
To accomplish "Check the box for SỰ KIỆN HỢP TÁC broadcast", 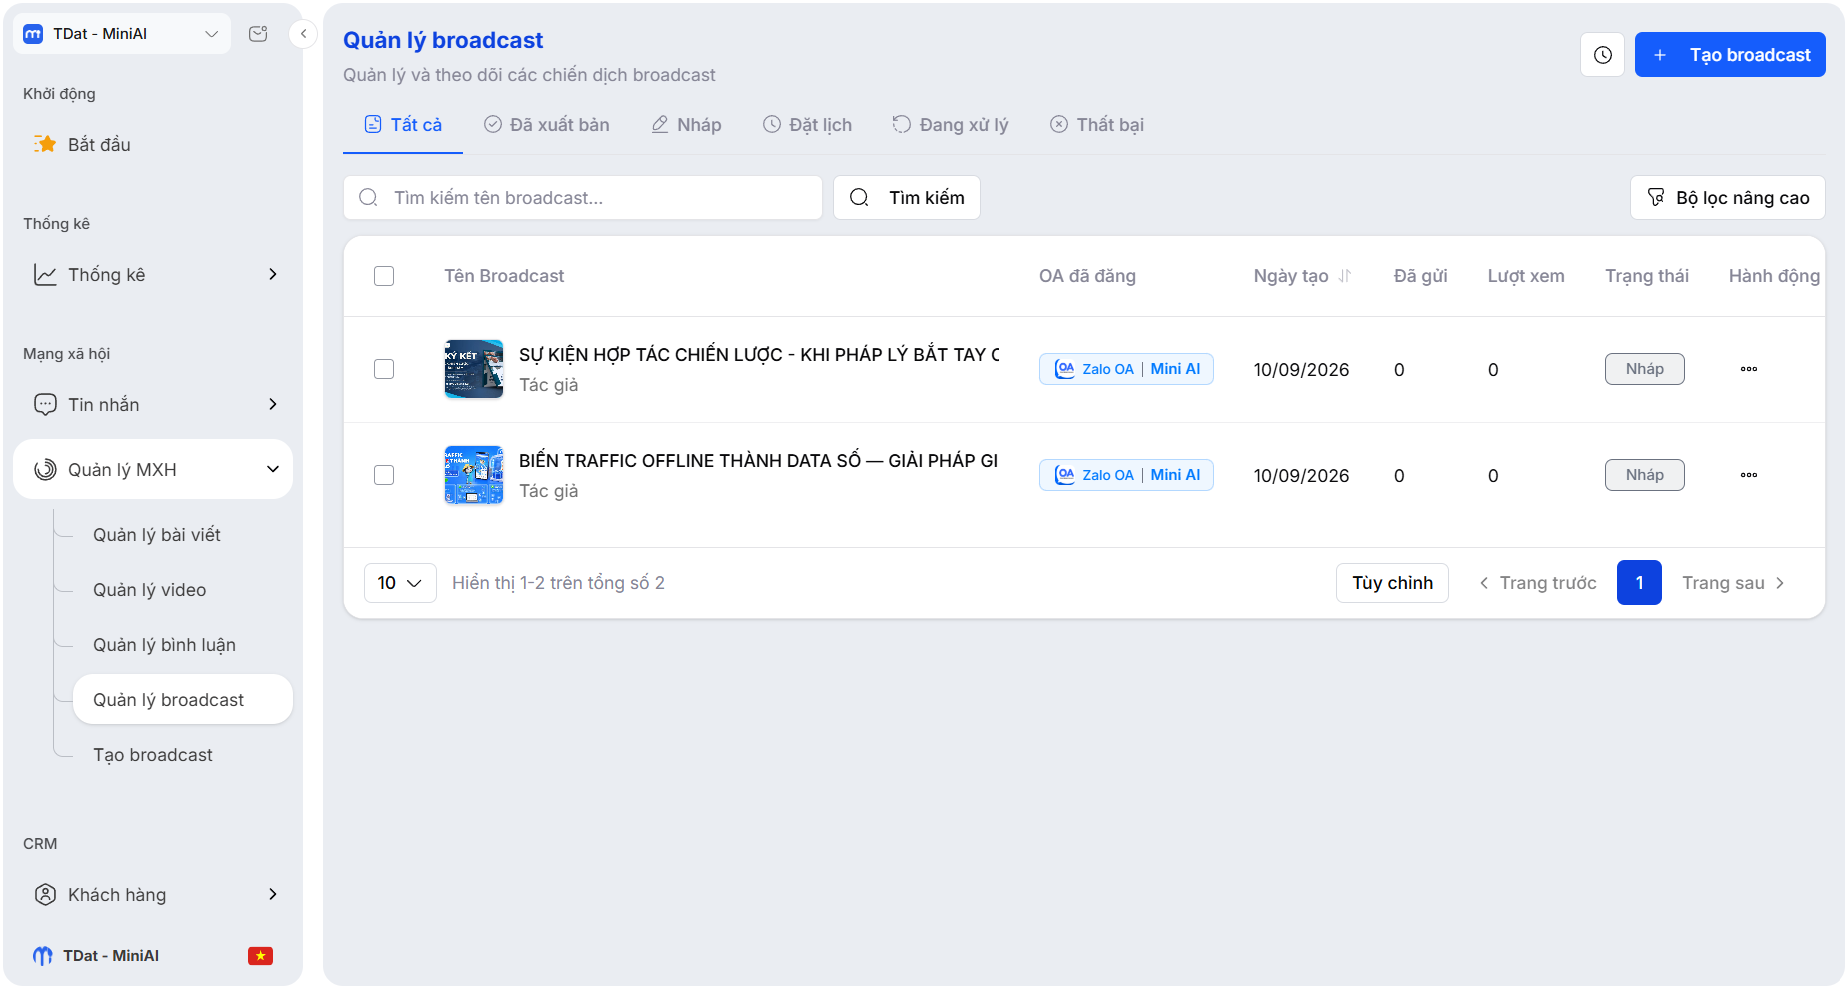I will (x=384, y=369).
